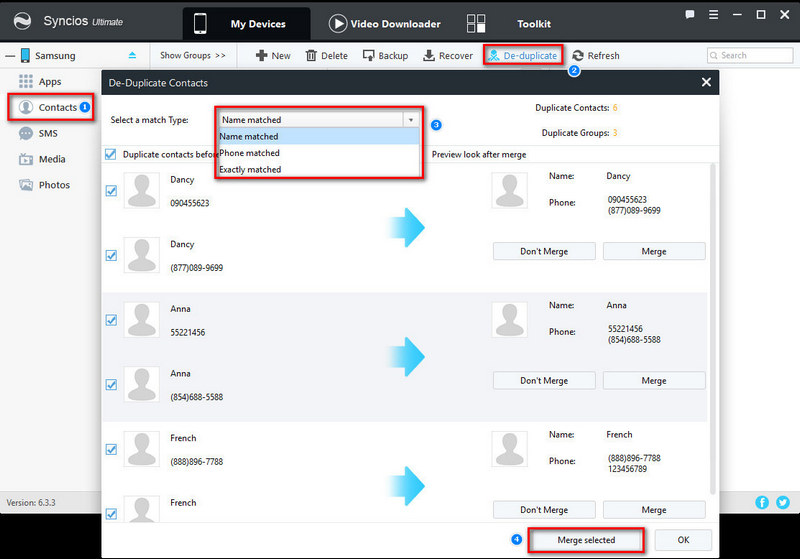Click the Samsung device phone icon
Screen dimensions: 800x559
click(x=25, y=55)
